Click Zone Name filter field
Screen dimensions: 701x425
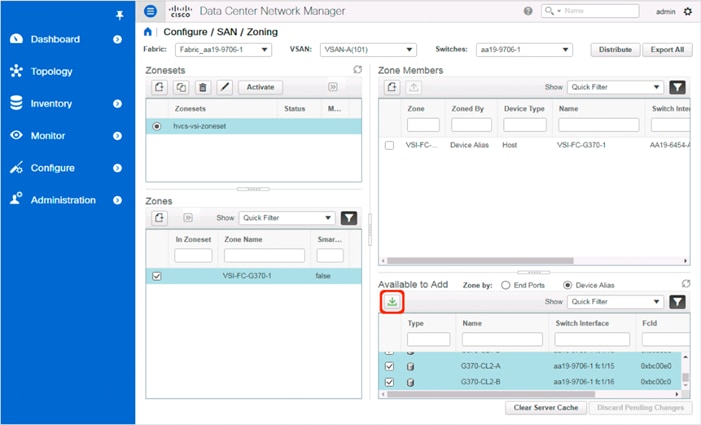click(264, 256)
